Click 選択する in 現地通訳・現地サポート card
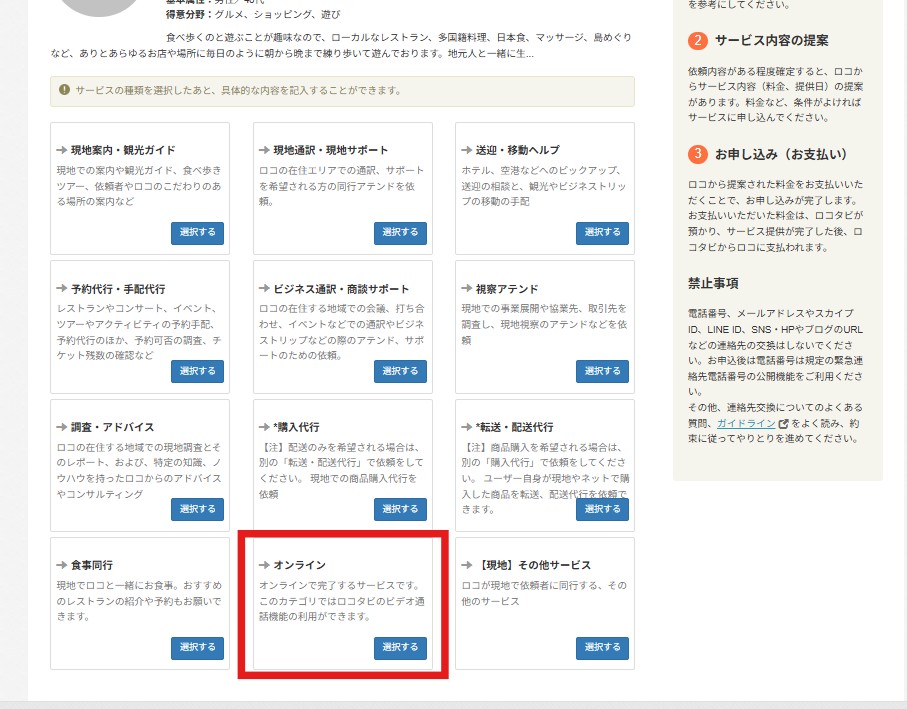907x709 pixels. click(400, 232)
